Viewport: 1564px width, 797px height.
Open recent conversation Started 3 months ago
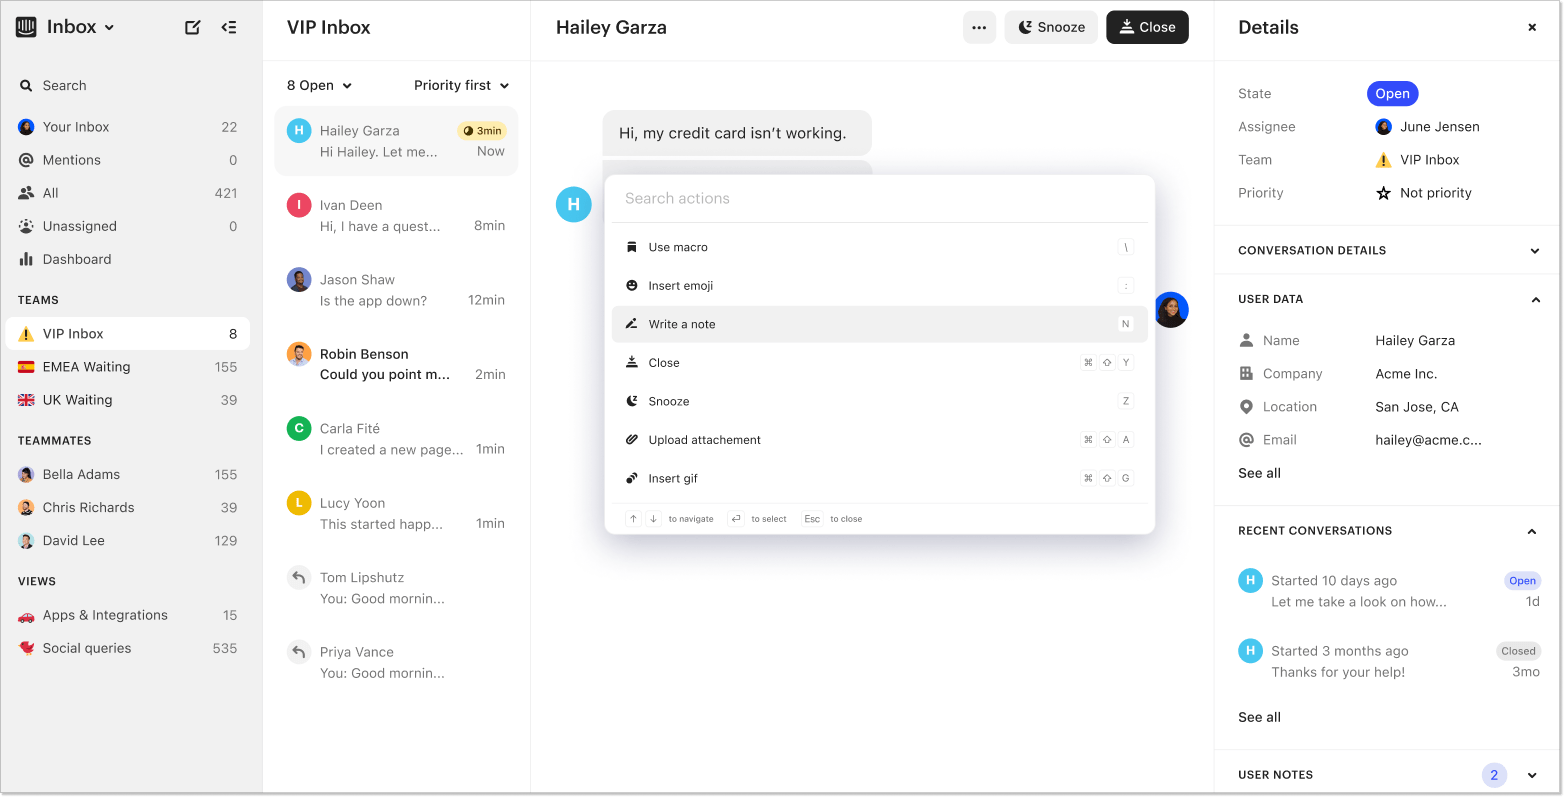1389,661
